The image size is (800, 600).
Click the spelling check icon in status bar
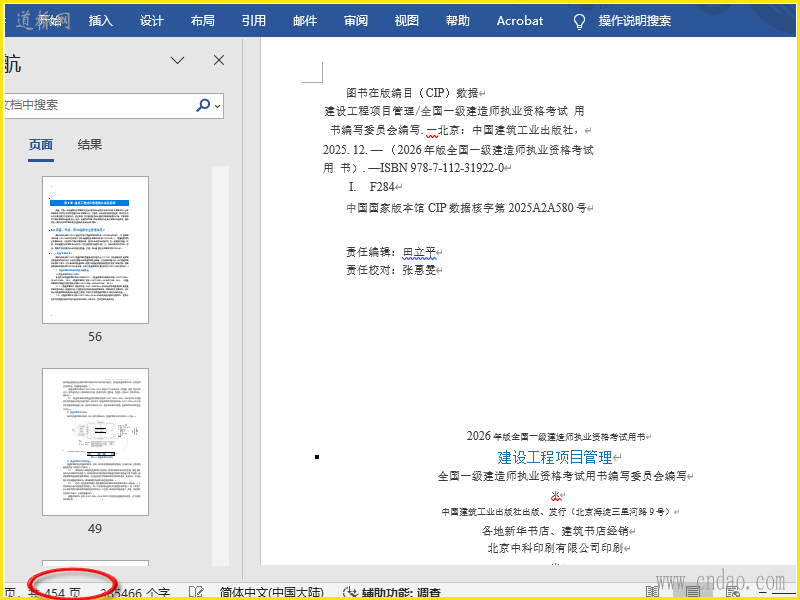pyautogui.click(x=197, y=593)
